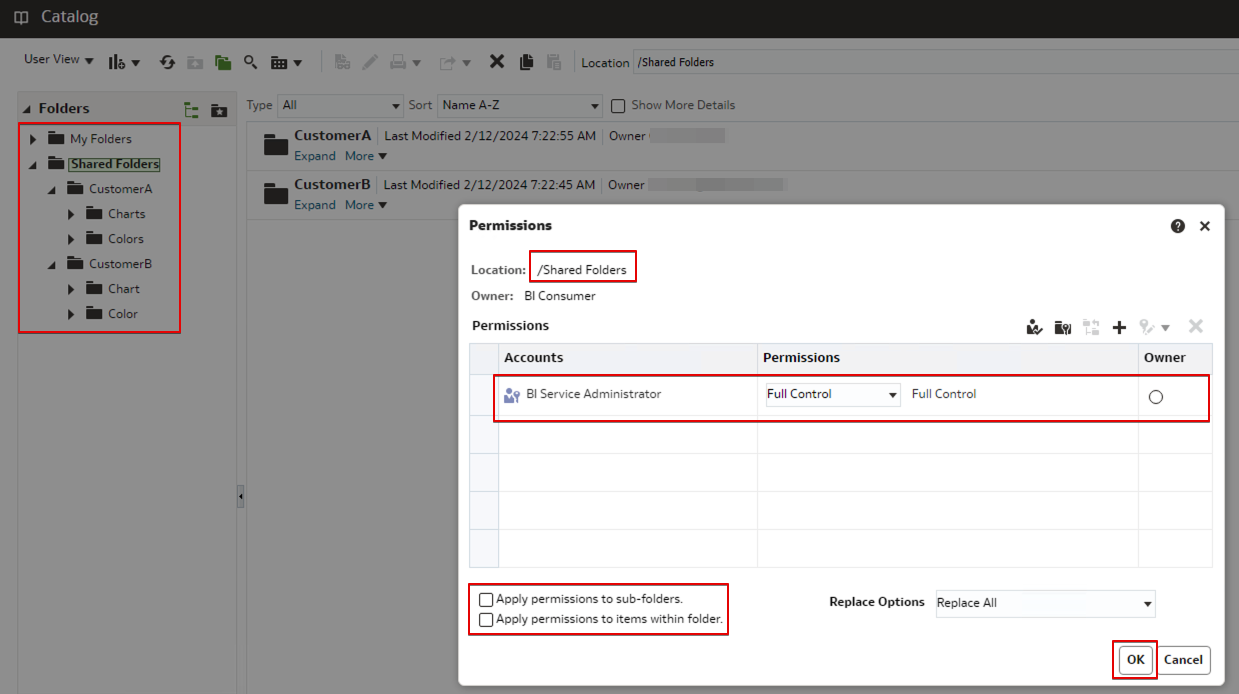
Task: Click the Delete X icon in catalog toolbar
Action: (x=497, y=62)
